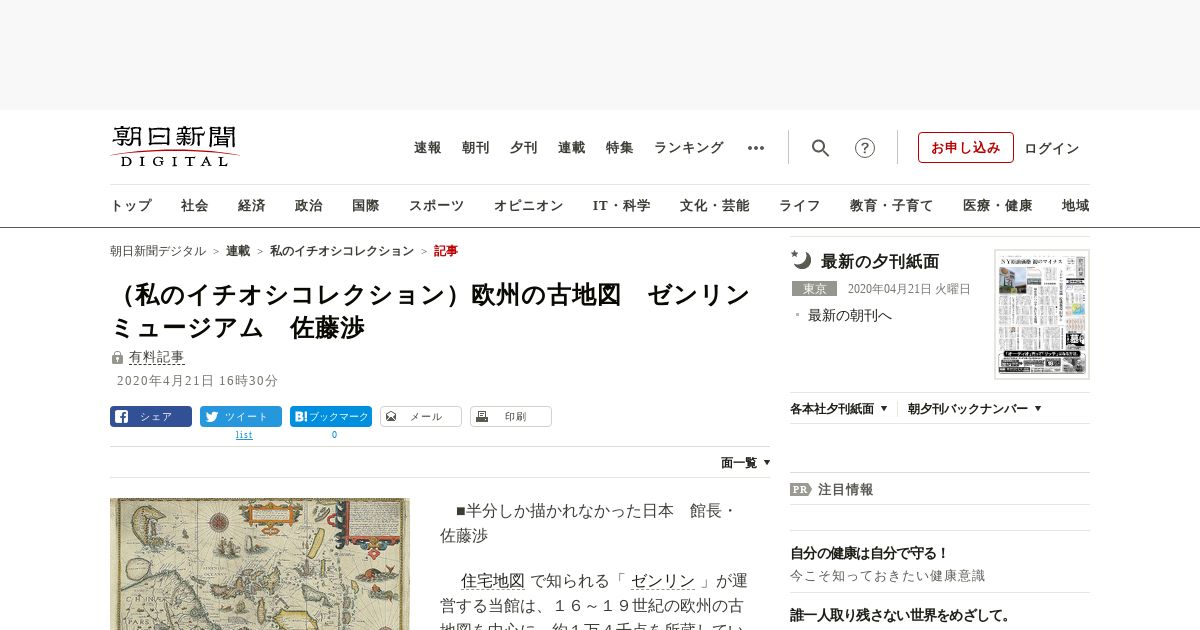Click the お申し込み subscribe button
This screenshot has height=630, width=1200.
click(x=966, y=148)
